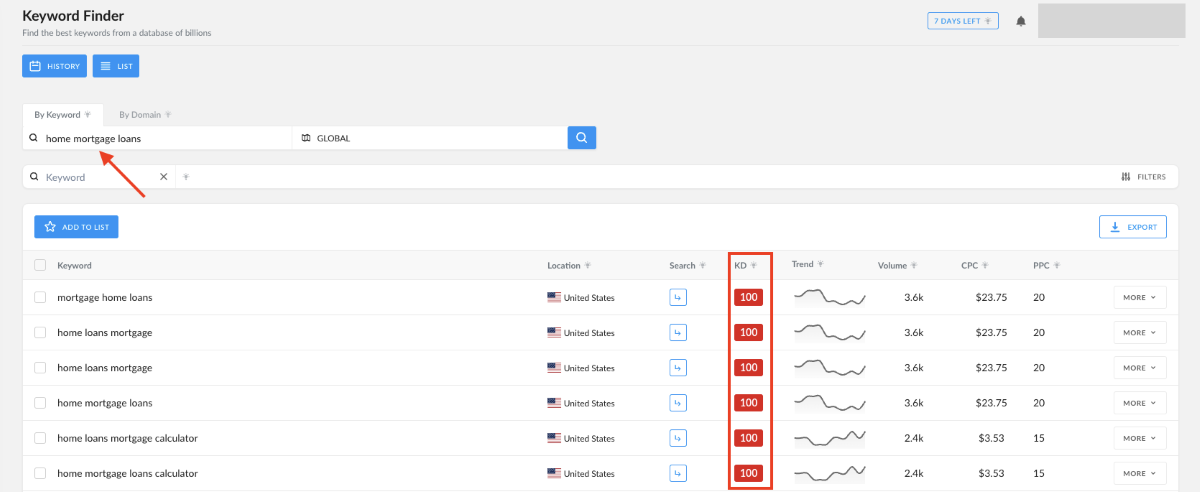Click the US flag for mortgage home loans
Viewport: 1200px width, 492px height.
pos(554,298)
